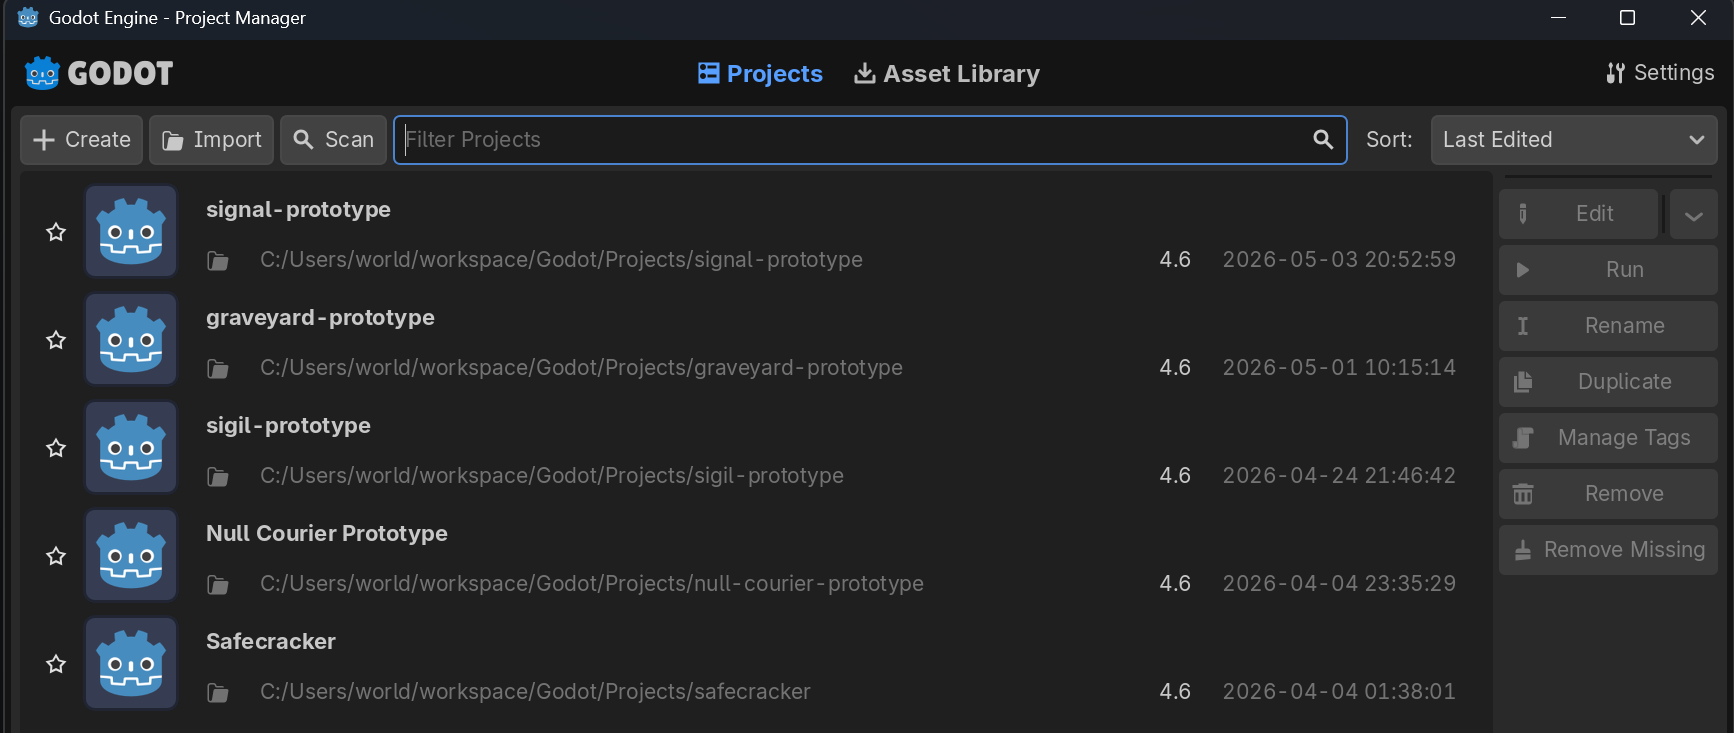The width and height of the screenshot is (1734, 733).
Task: Create a new project
Action: click(82, 140)
